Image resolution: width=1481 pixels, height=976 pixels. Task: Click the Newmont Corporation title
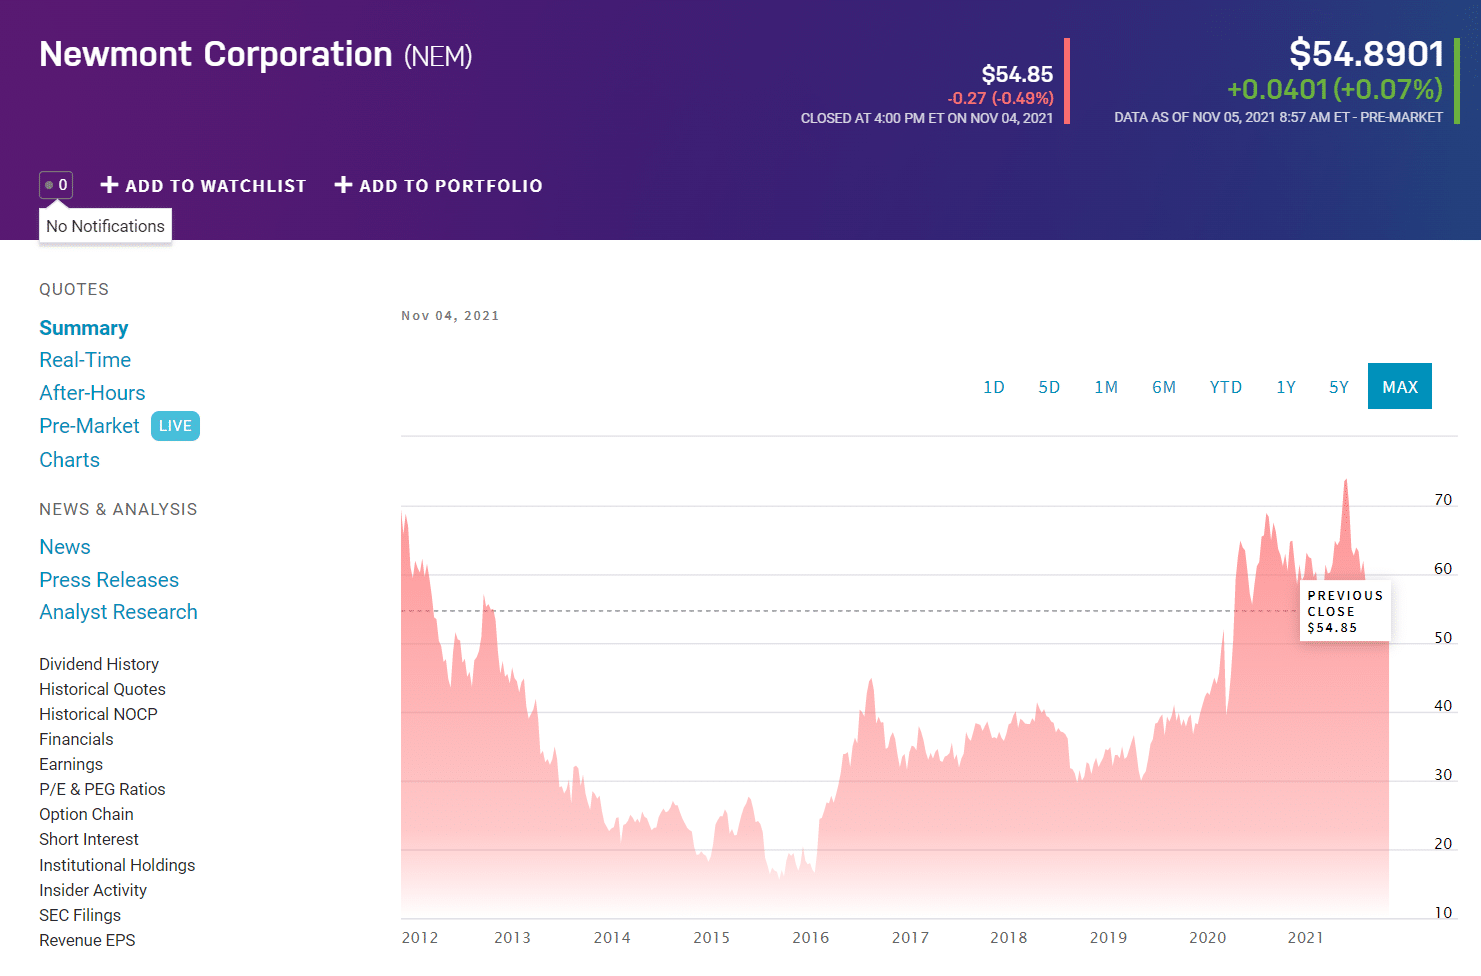tap(216, 54)
